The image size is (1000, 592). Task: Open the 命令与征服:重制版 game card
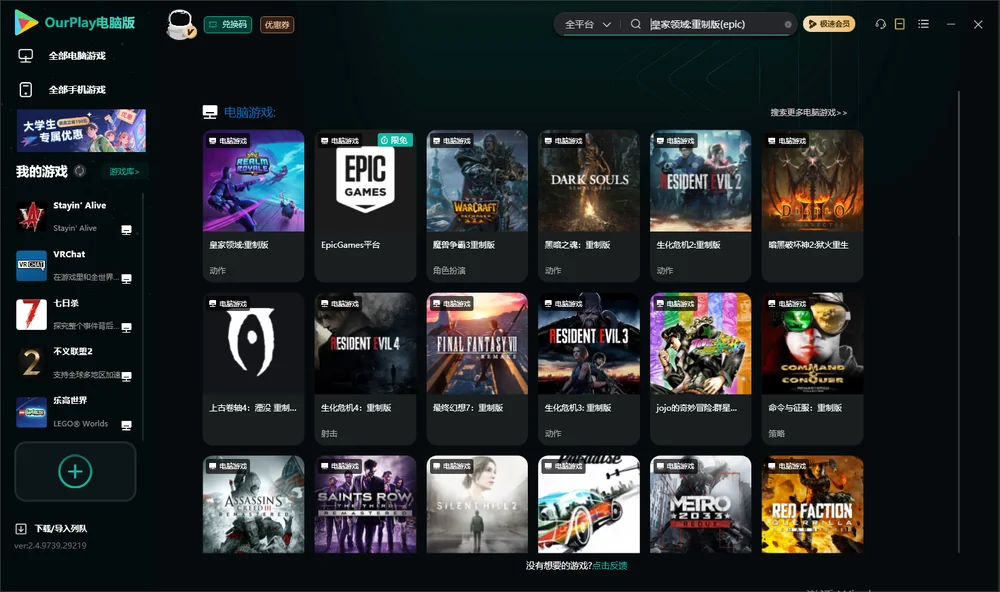point(812,369)
